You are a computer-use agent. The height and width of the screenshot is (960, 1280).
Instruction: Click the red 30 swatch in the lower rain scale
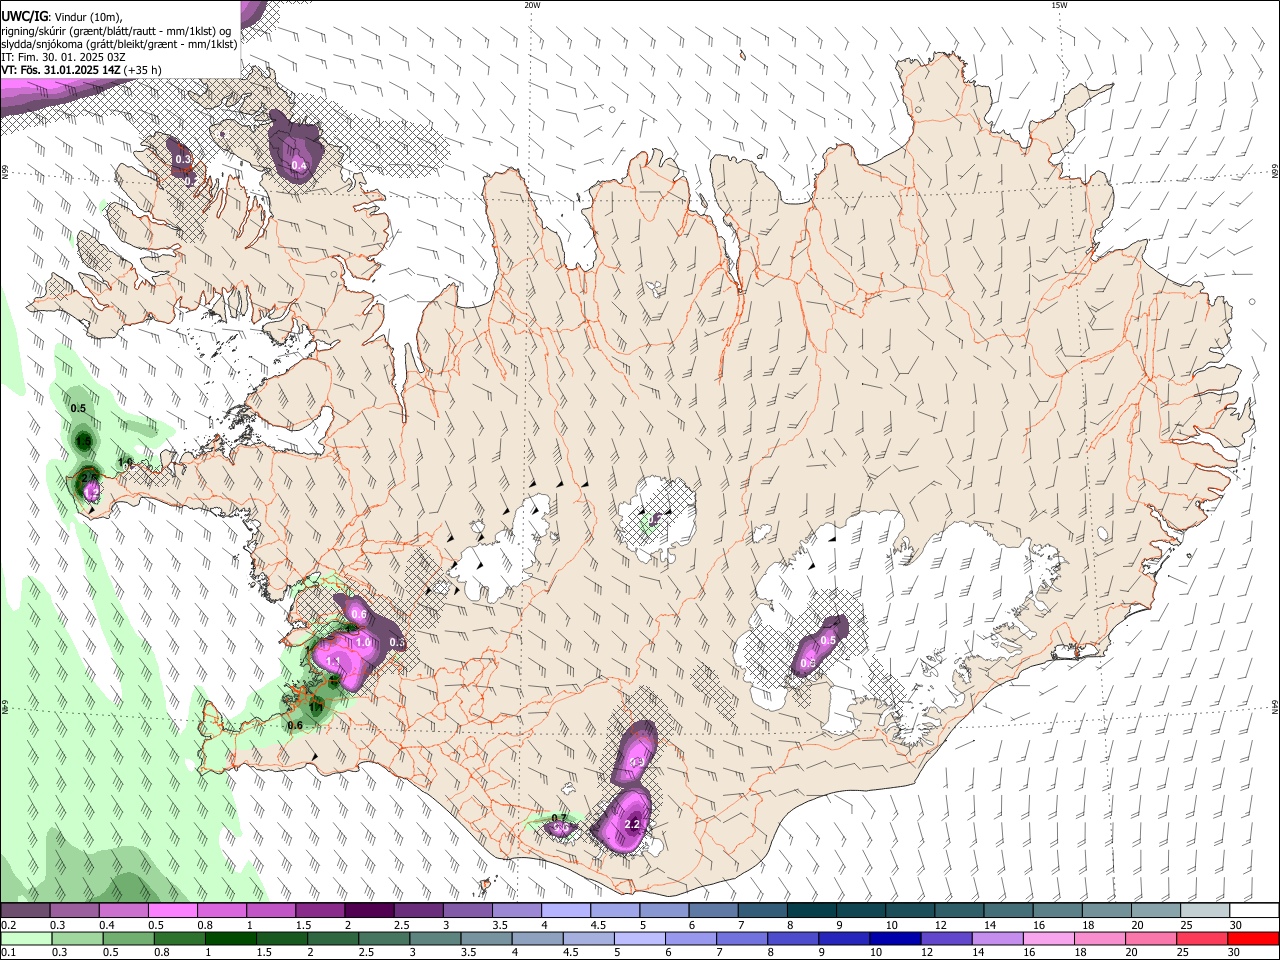[1253, 939]
